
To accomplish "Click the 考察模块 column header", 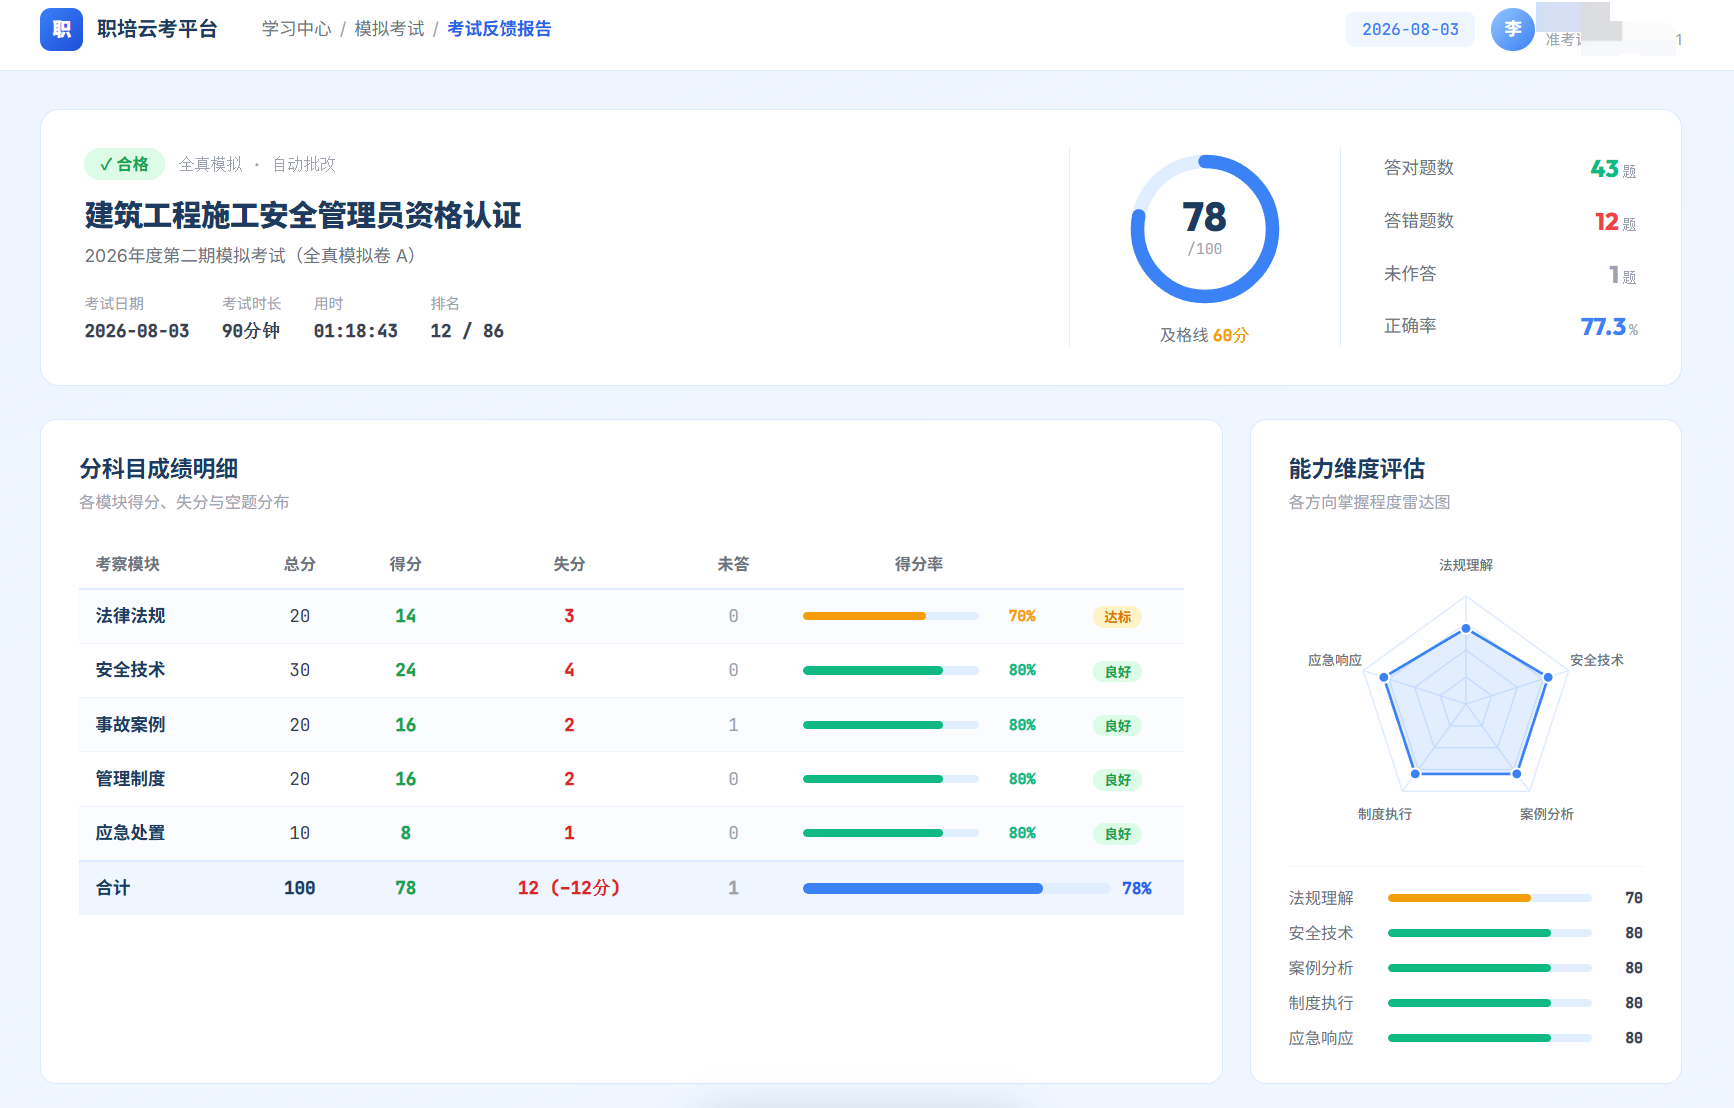I will (x=128, y=564).
